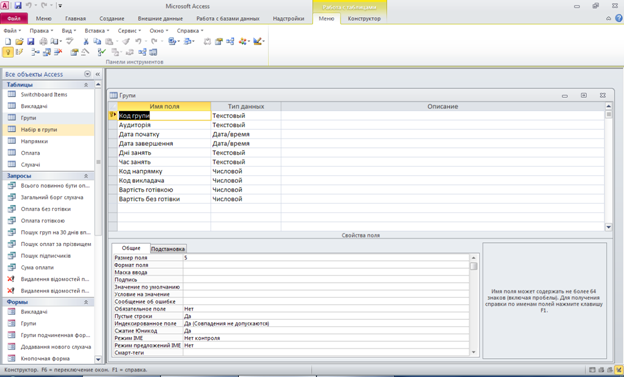Click down arrow of navigation pane scrollbar
The image size is (624, 377).
(x=98, y=359)
